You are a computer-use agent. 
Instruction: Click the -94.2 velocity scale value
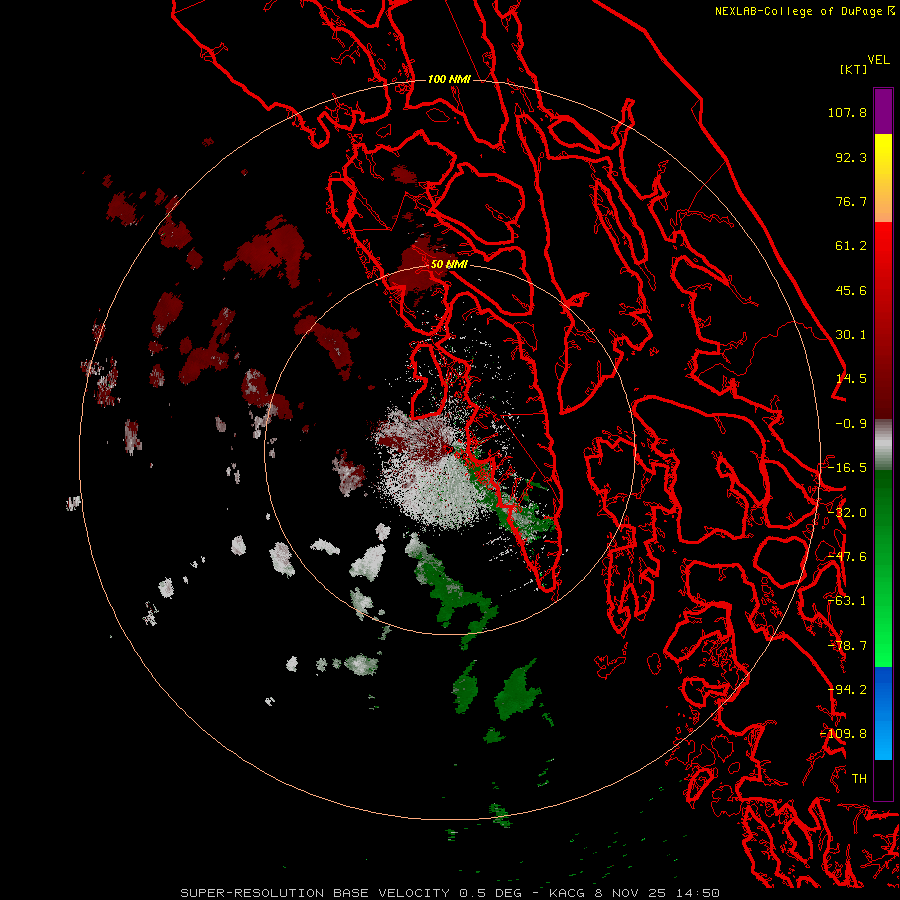(847, 690)
